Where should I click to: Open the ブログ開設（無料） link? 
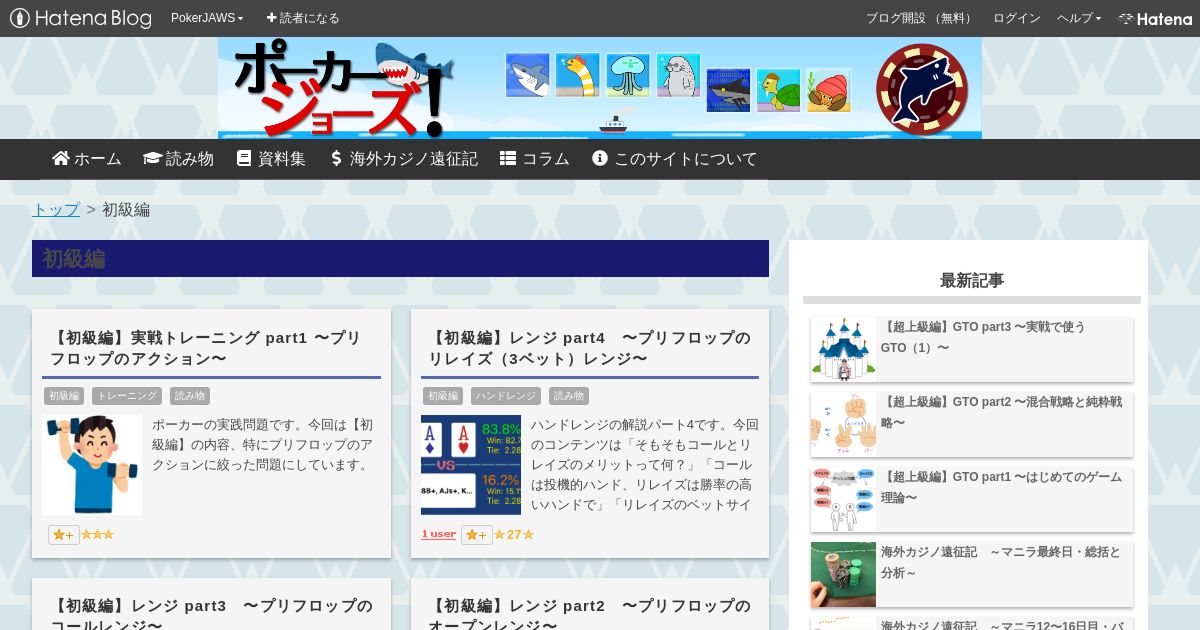tap(920, 18)
